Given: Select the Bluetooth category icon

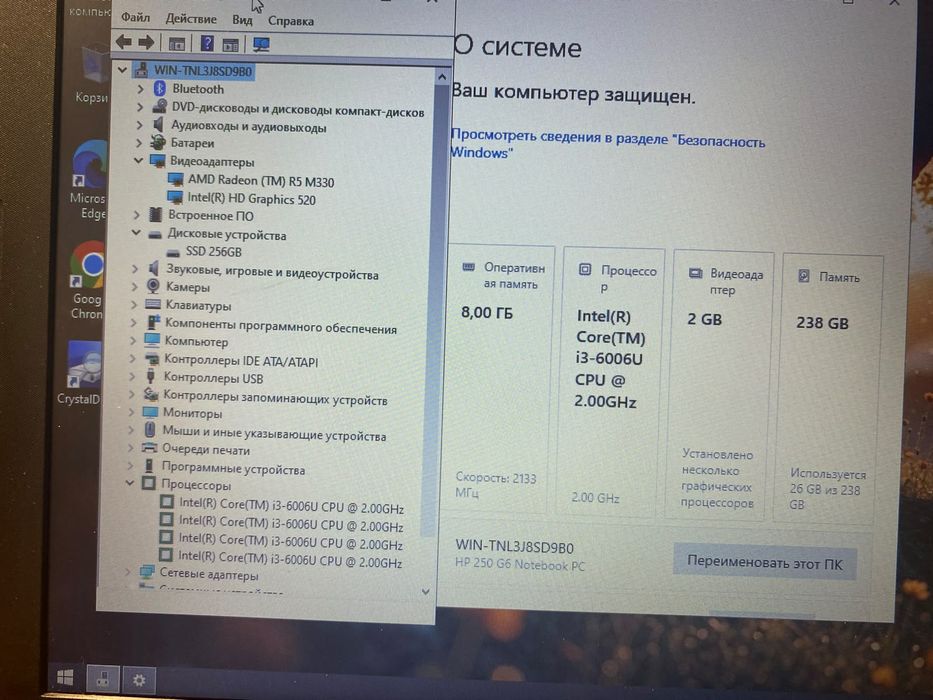Looking at the screenshot, I should pos(159,89).
